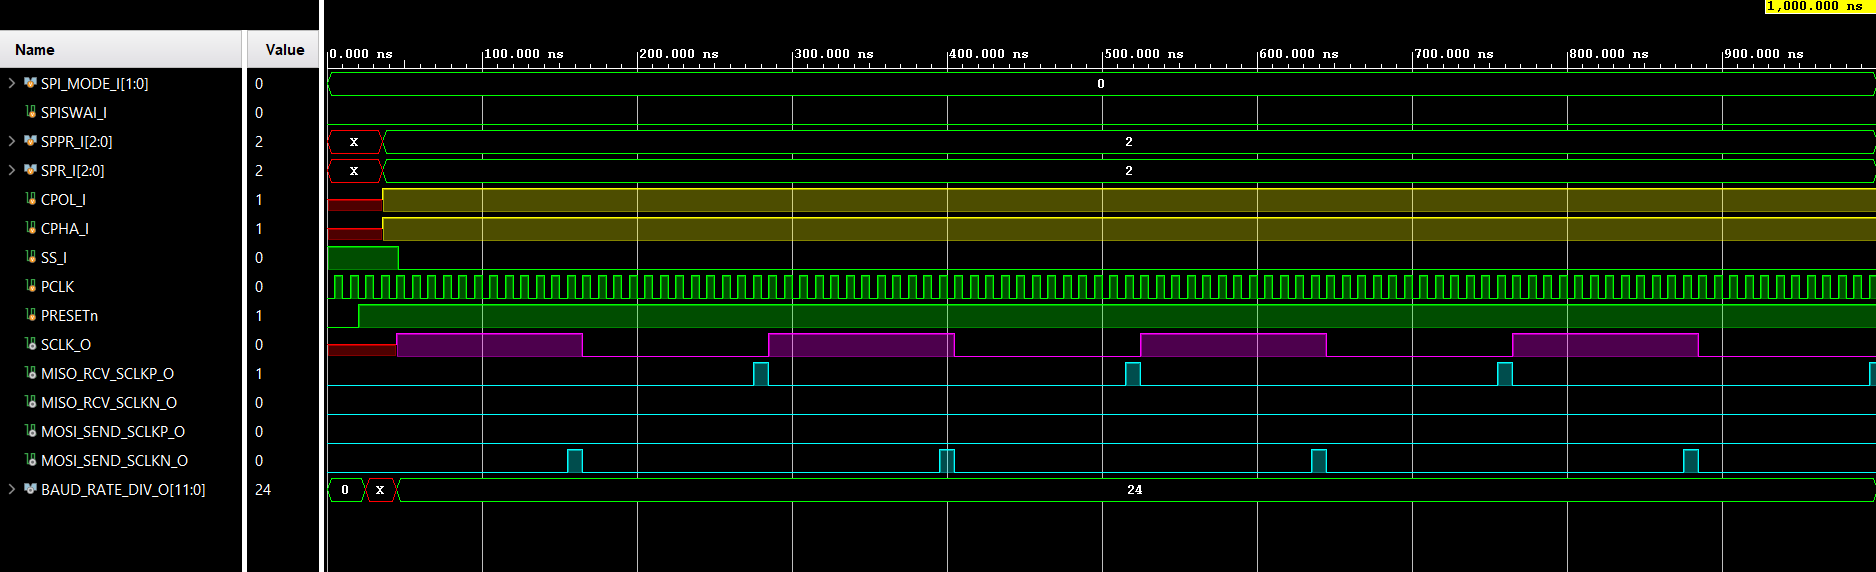
Task: Click the SPR_I bus icon
Action: 30,171
